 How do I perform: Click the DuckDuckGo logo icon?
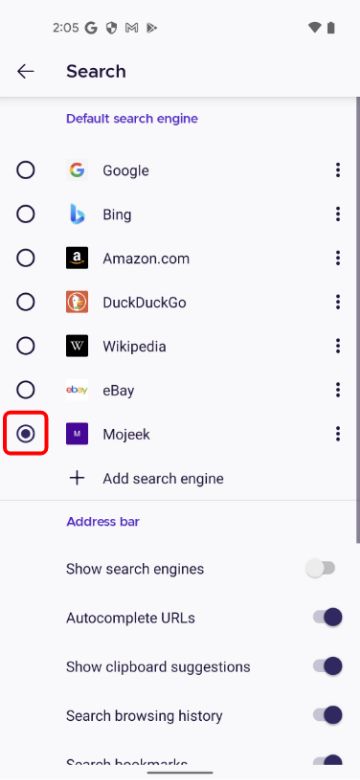tap(77, 302)
